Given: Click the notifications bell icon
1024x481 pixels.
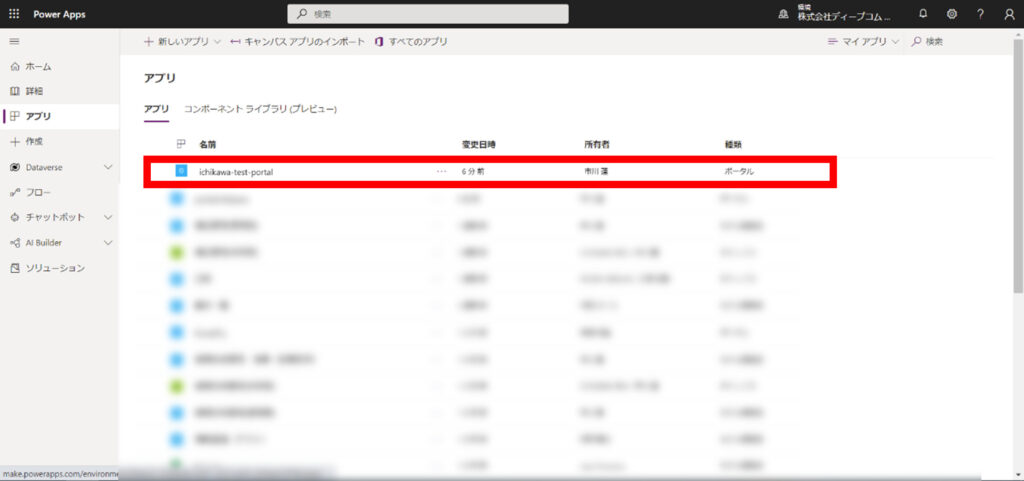Looking at the screenshot, I should pyautogui.click(x=923, y=14).
